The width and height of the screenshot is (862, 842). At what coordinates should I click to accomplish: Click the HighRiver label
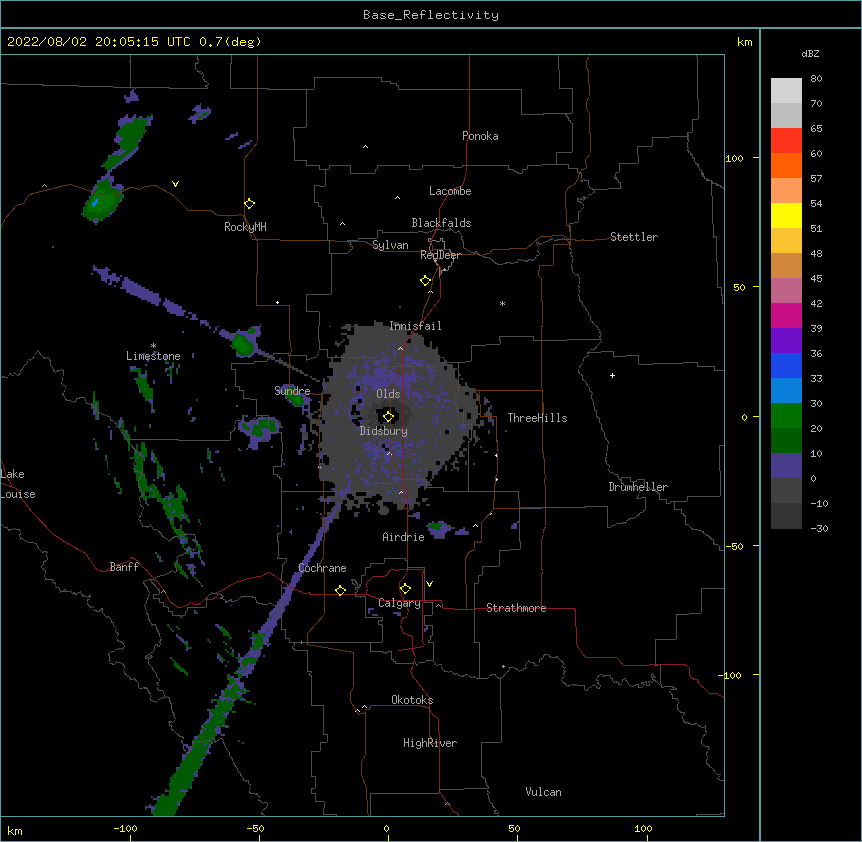430,743
